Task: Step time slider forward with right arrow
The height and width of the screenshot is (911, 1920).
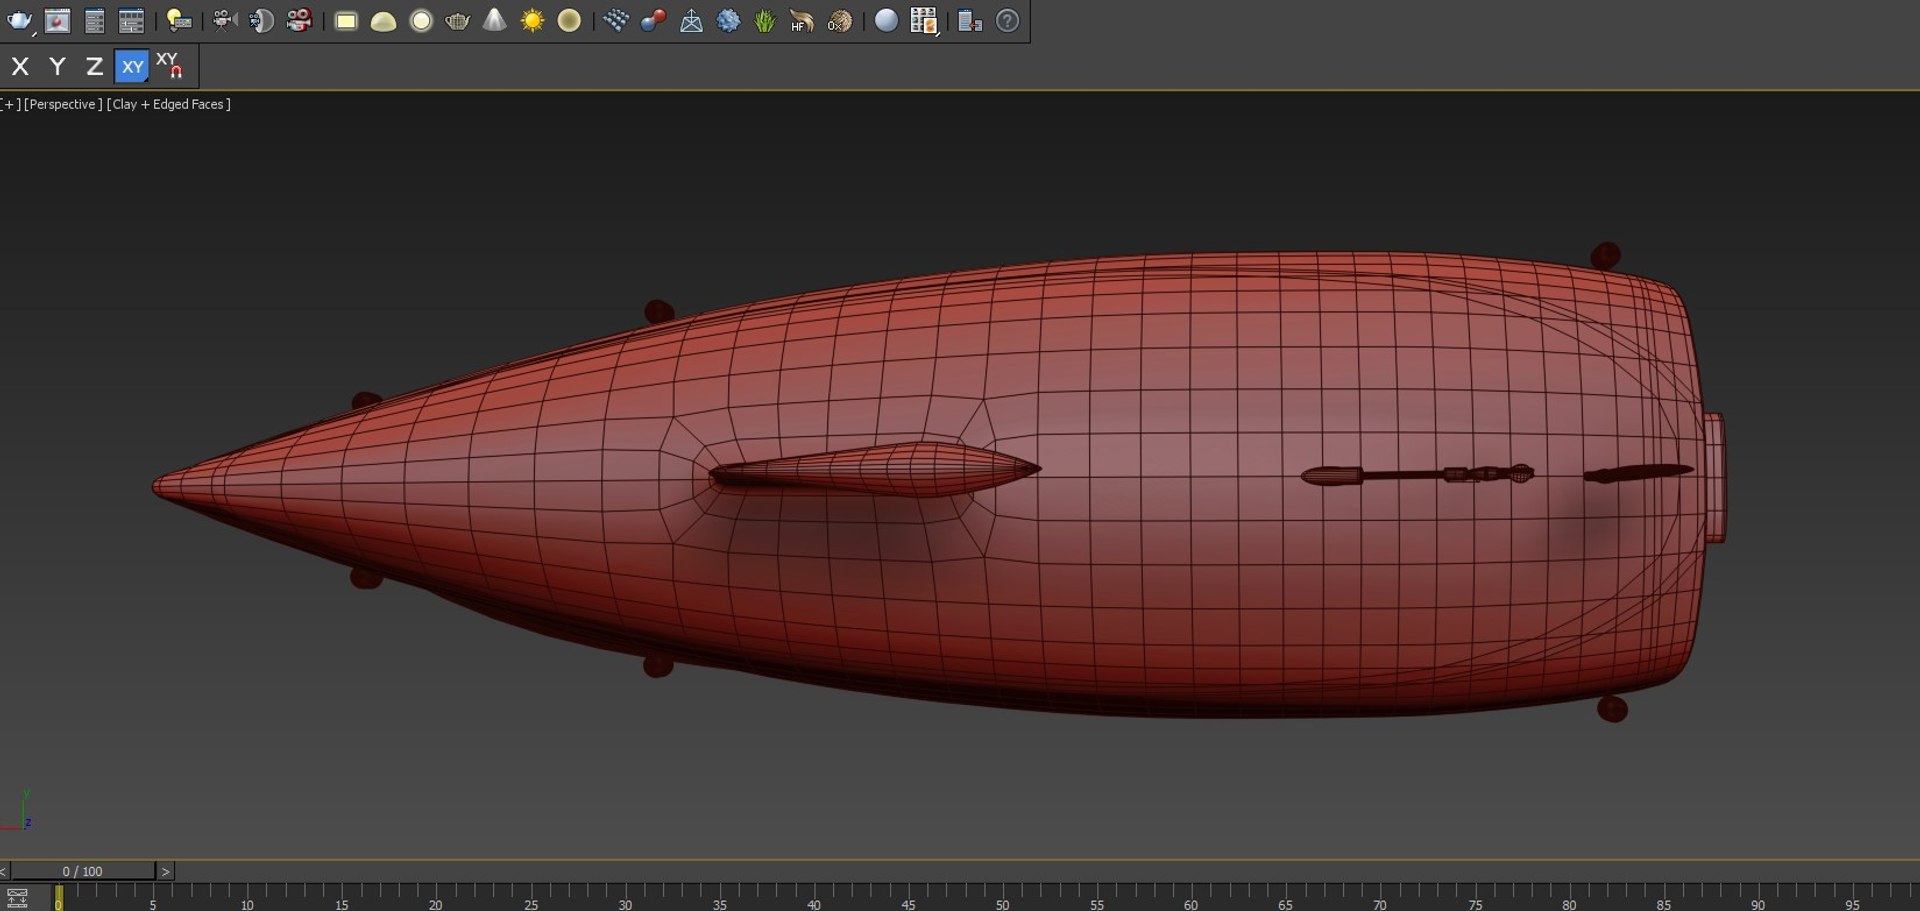Action: (166, 872)
